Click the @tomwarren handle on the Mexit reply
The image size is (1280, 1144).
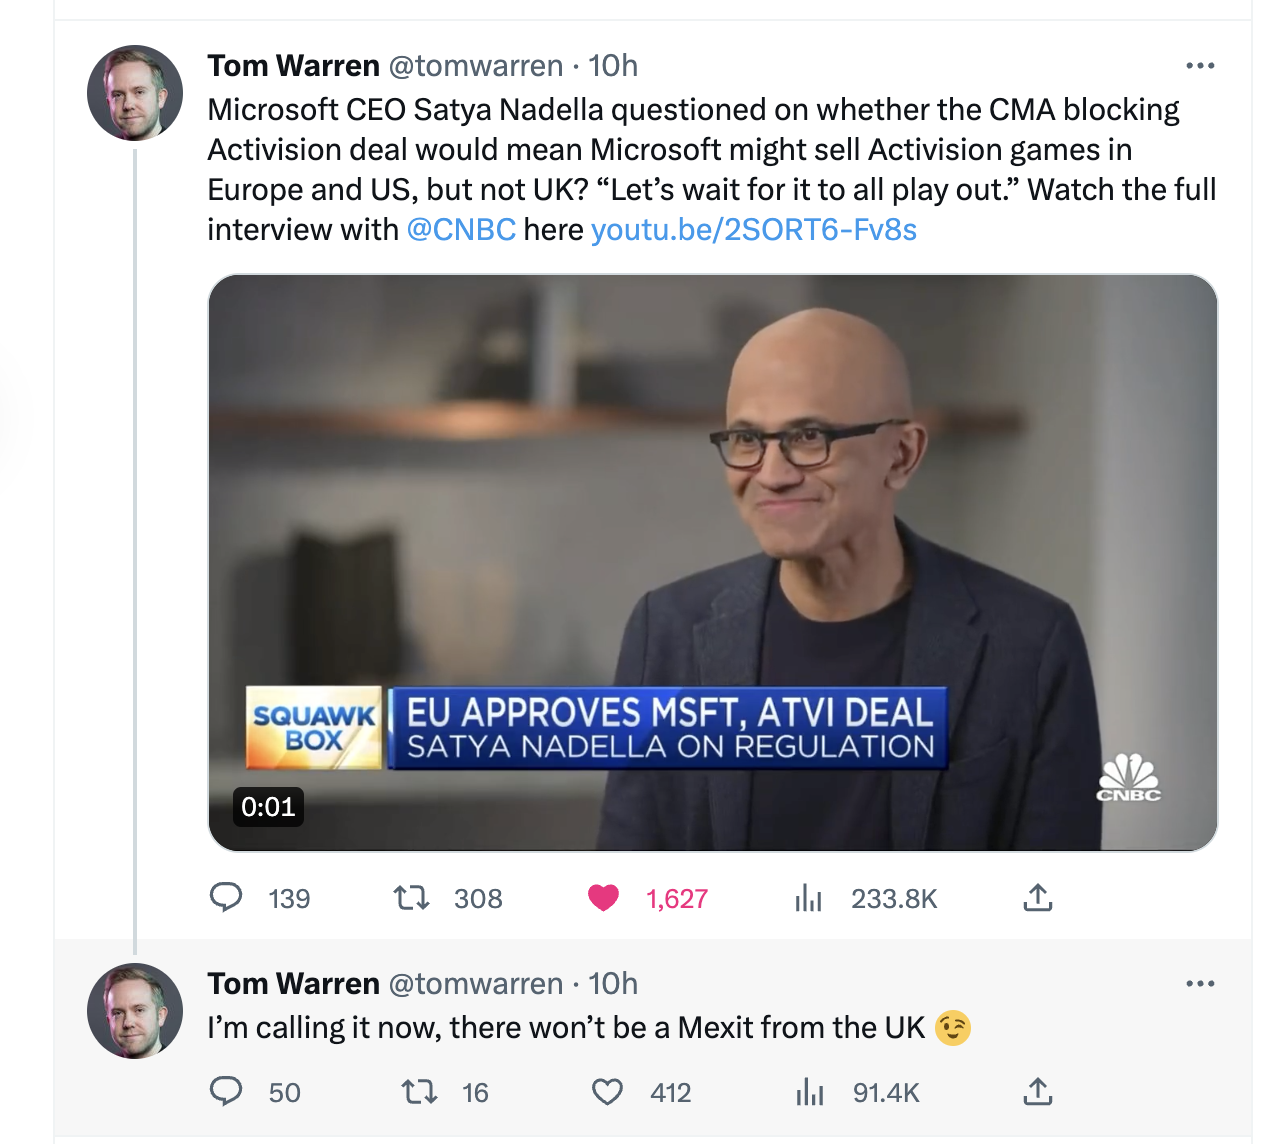475,984
